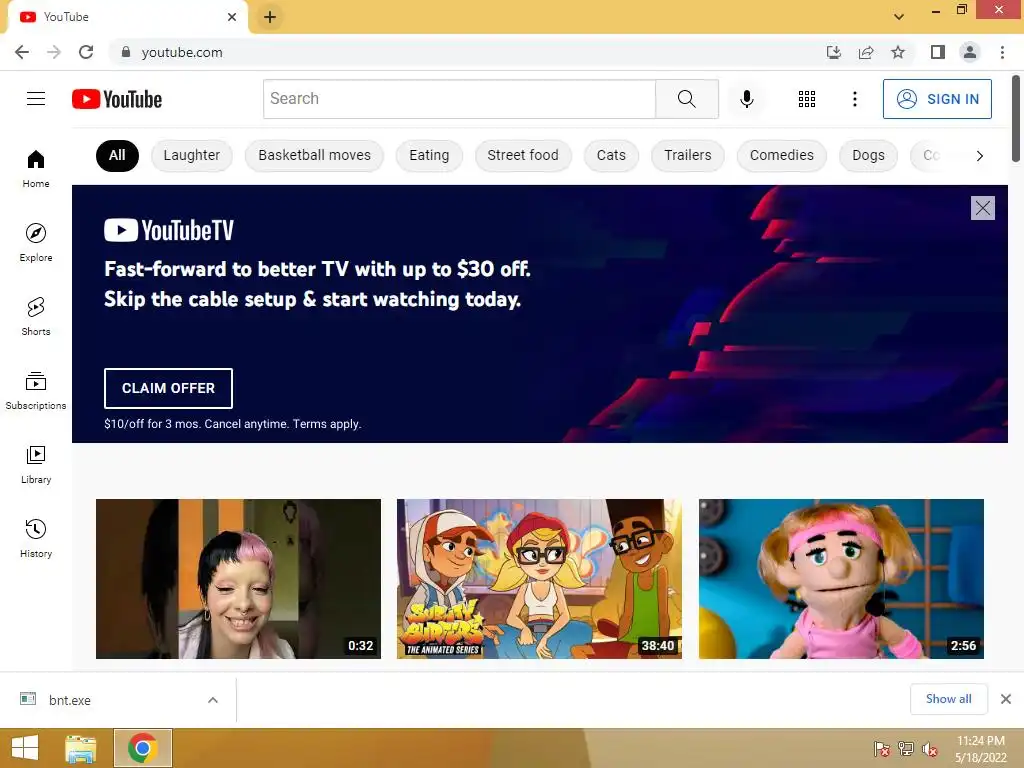Focus the YouTube search field
1024x768 pixels.
pyautogui.click(x=459, y=99)
